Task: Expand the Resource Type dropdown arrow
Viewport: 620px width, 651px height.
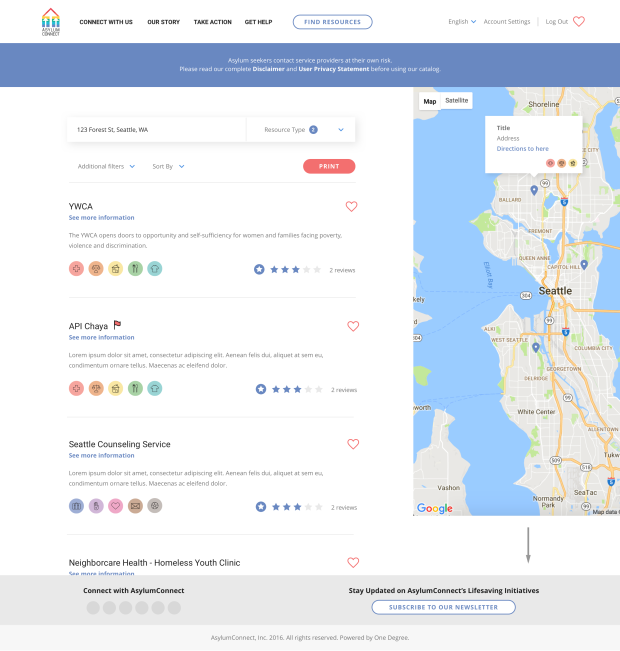Action: (341, 130)
